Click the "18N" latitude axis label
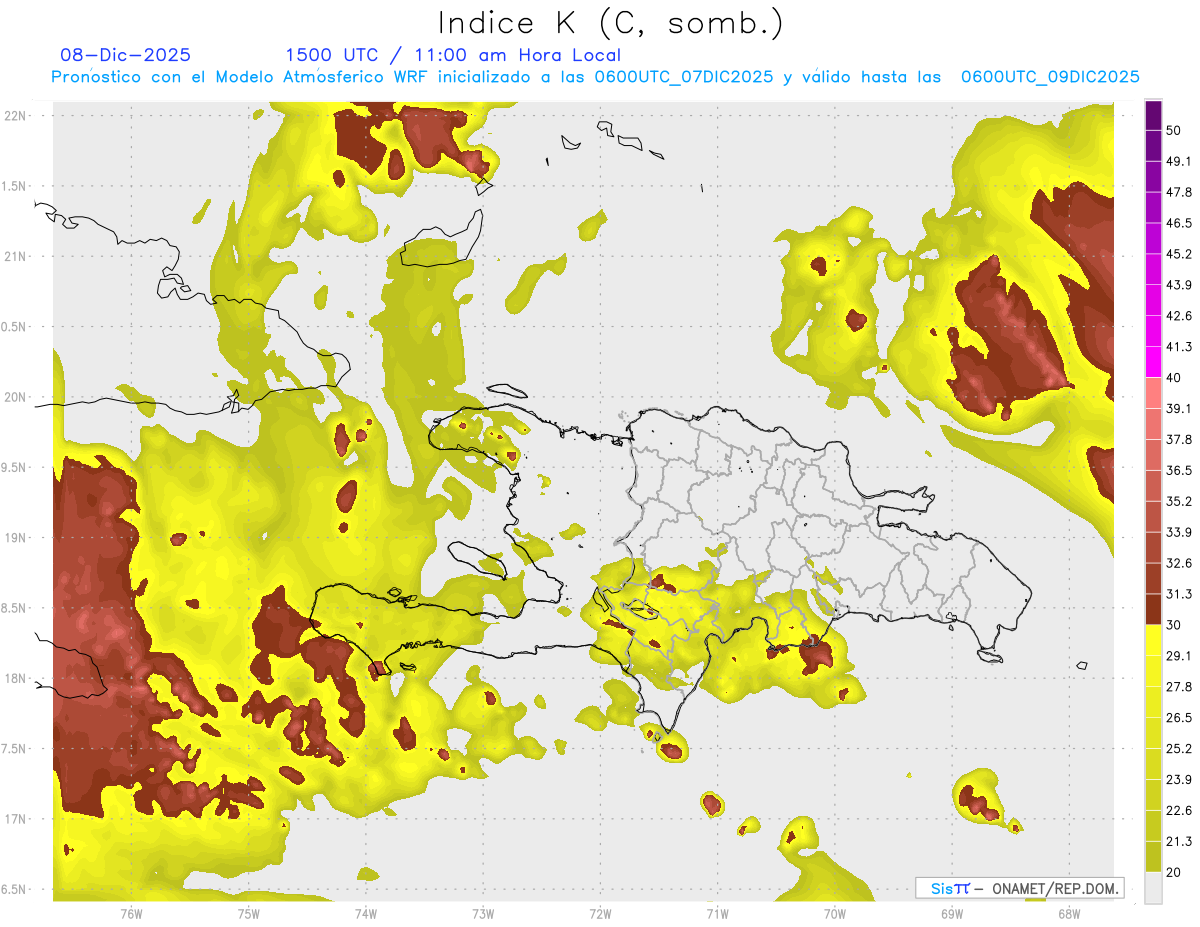Viewport: 1200px width, 927px height. point(14,679)
